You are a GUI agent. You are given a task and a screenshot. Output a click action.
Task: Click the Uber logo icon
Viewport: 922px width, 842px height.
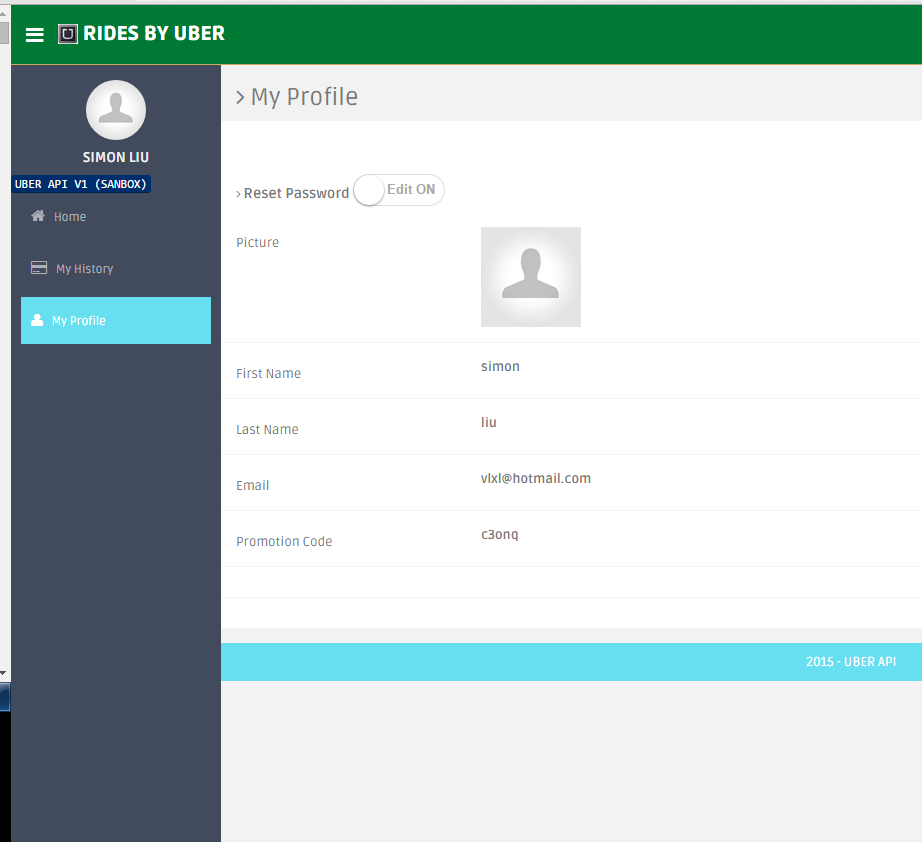tap(68, 34)
